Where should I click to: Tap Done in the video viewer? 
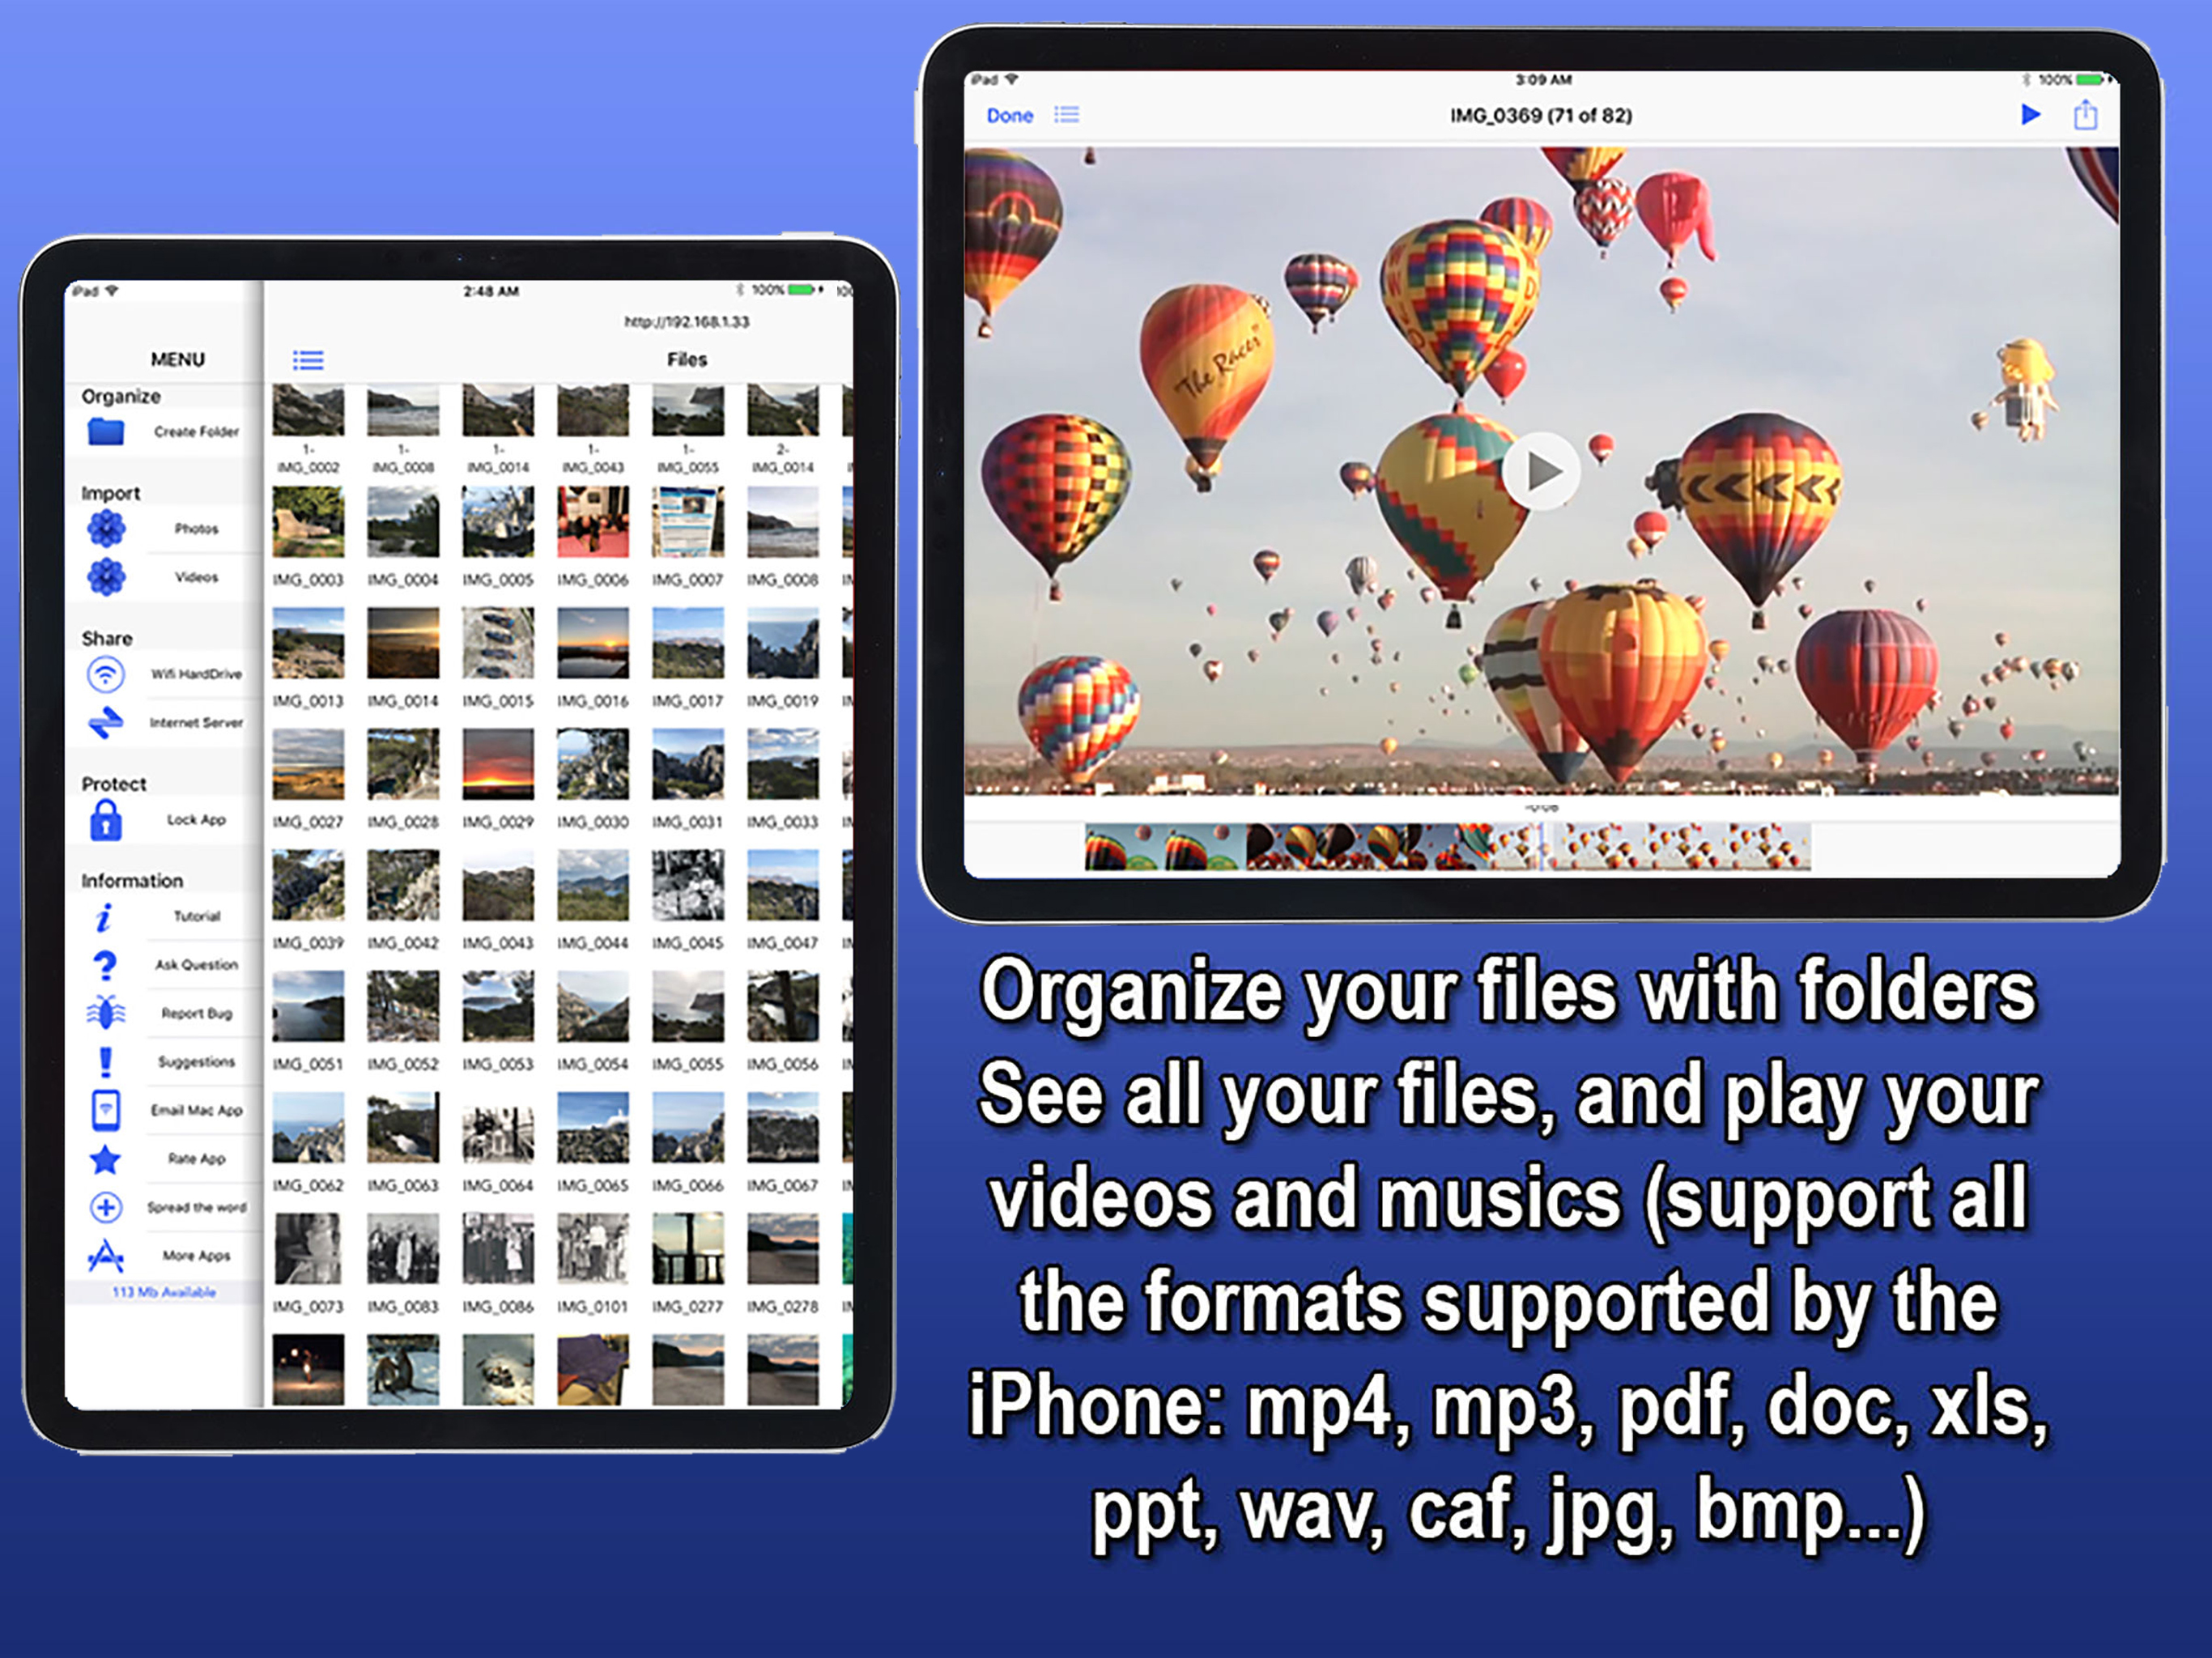[x=1009, y=115]
